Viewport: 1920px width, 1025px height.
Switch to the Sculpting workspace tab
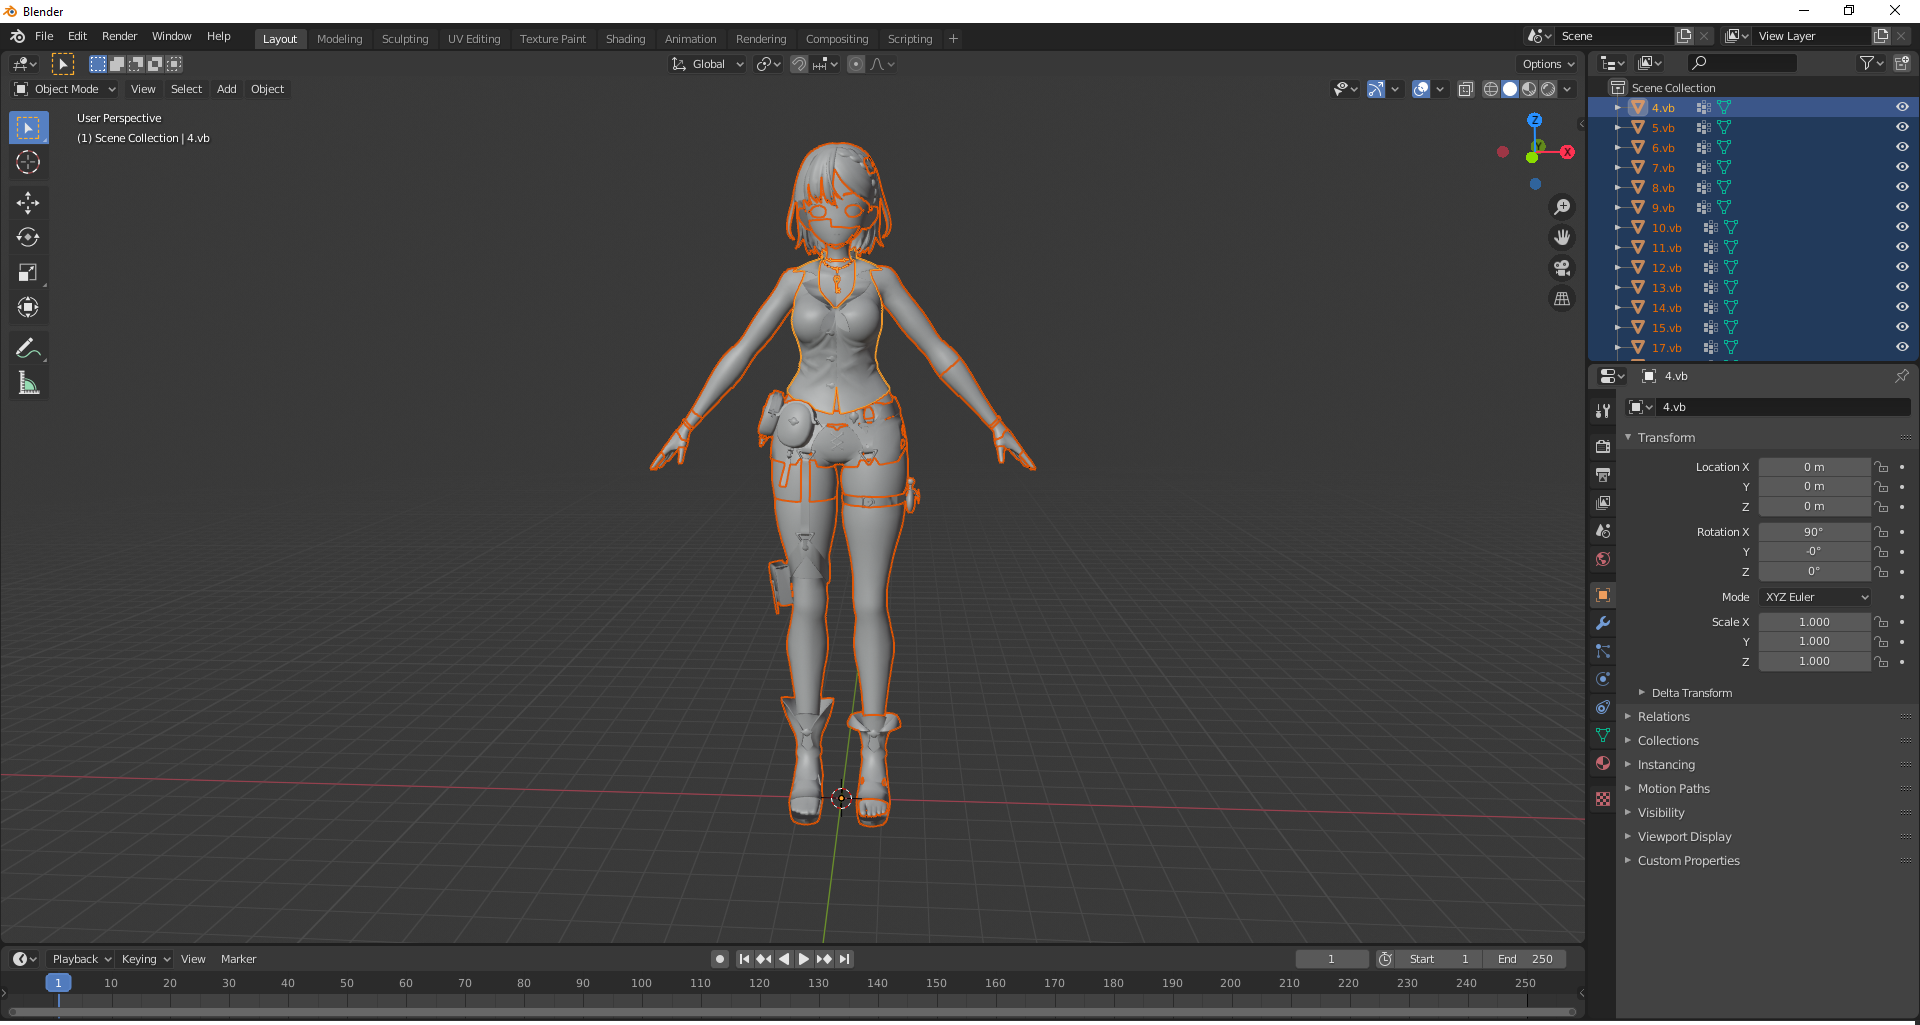(x=405, y=39)
